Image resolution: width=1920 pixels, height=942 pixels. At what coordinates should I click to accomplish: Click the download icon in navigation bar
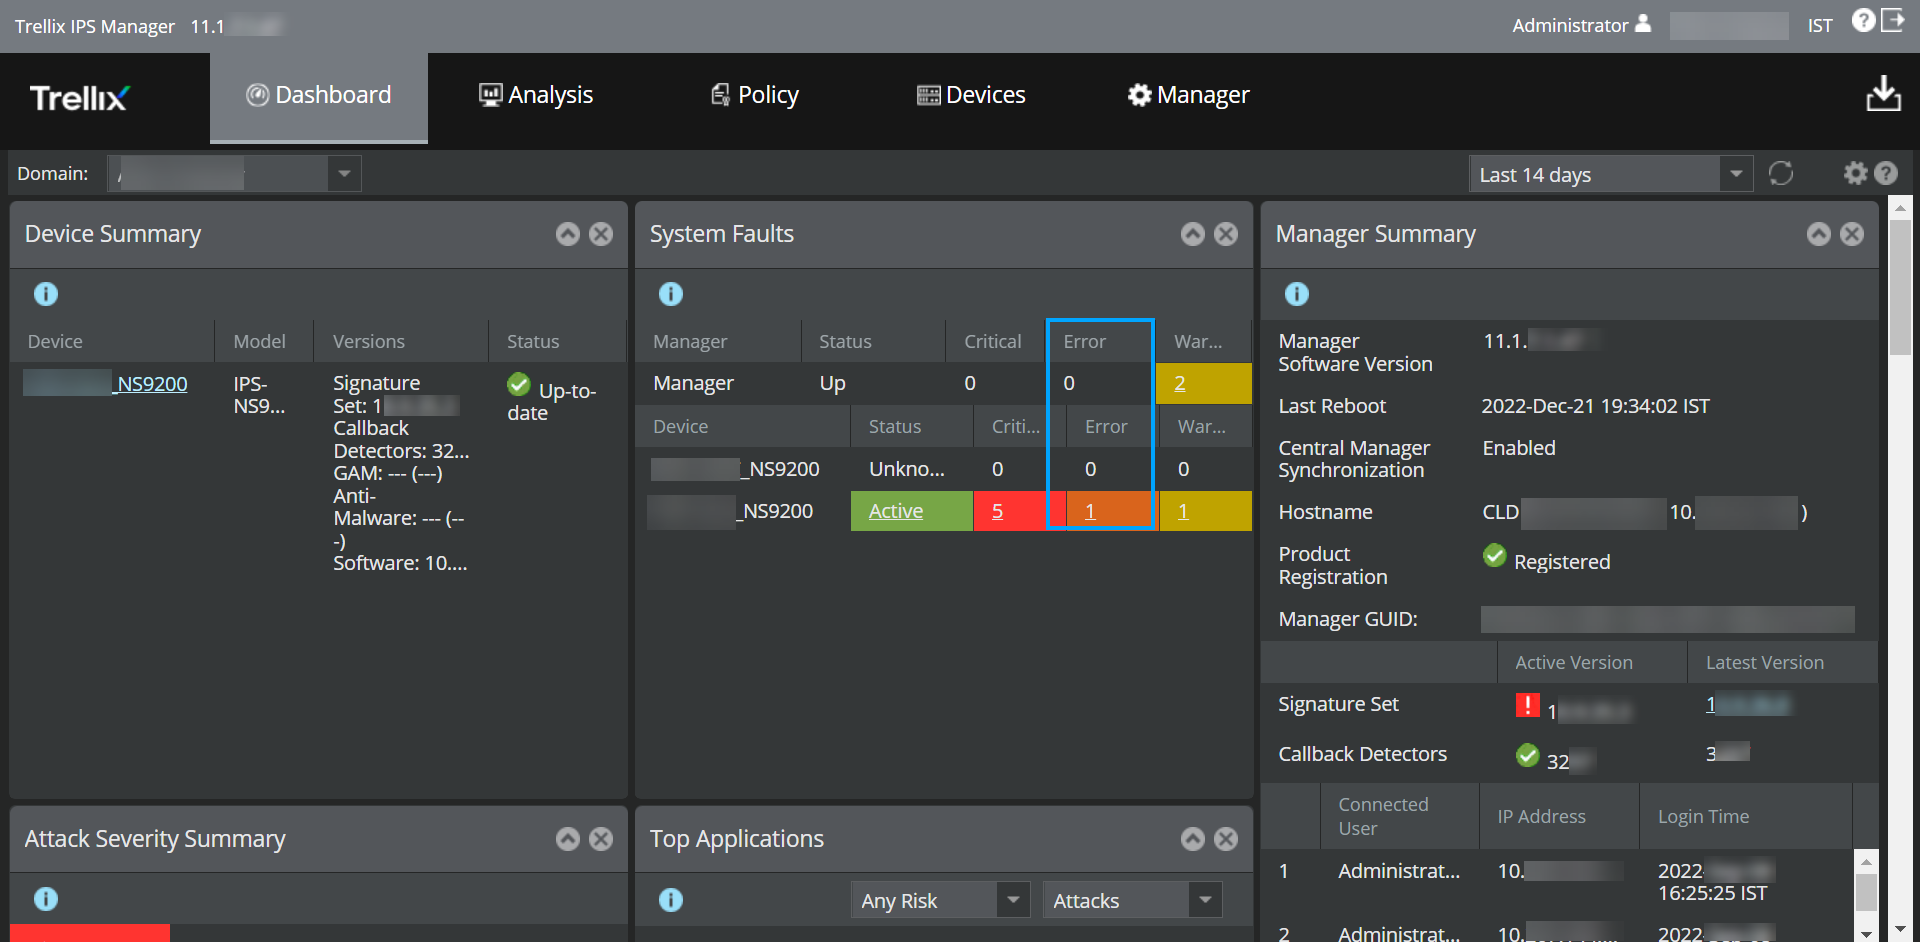pos(1884,94)
